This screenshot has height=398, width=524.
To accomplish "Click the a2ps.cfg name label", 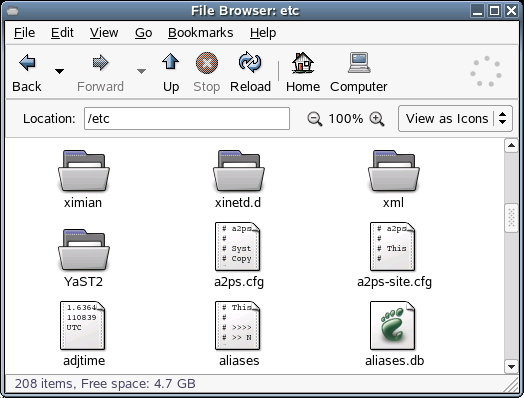I will click(x=239, y=282).
